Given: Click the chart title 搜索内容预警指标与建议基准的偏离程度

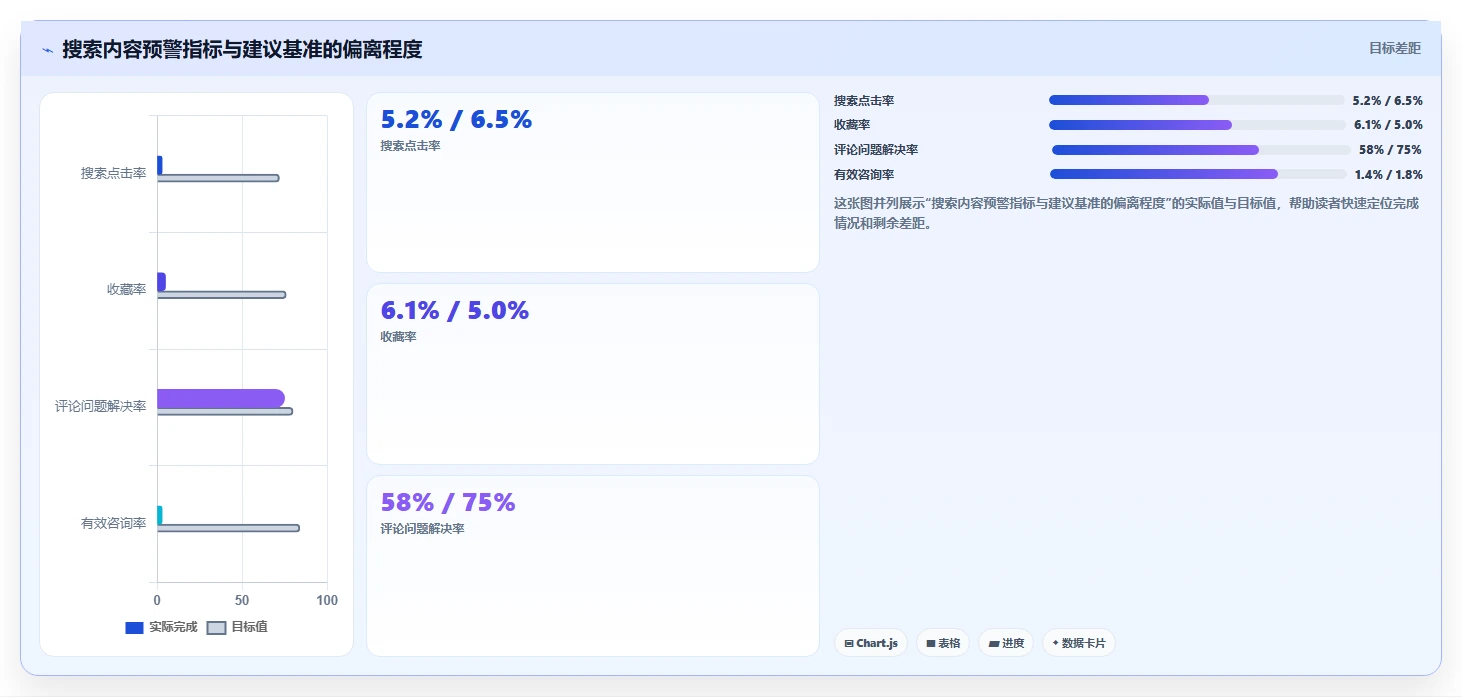Looking at the screenshot, I should coord(242,49).
